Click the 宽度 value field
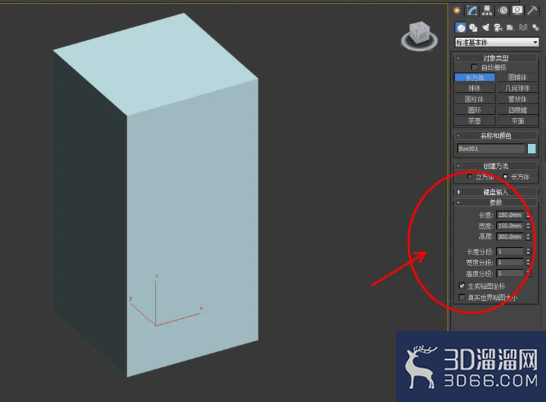This screenshot has width=546, height=402. pyautogui.click(x=510, y=226)
